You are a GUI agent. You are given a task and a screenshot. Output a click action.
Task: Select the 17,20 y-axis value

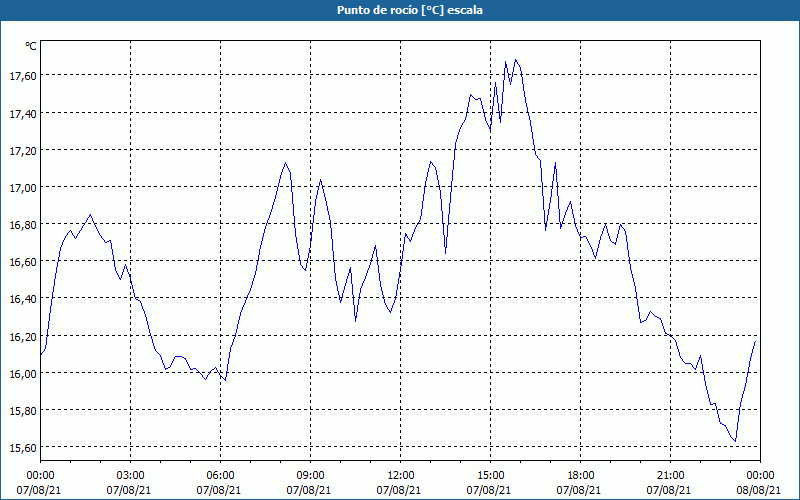point(23,150)
